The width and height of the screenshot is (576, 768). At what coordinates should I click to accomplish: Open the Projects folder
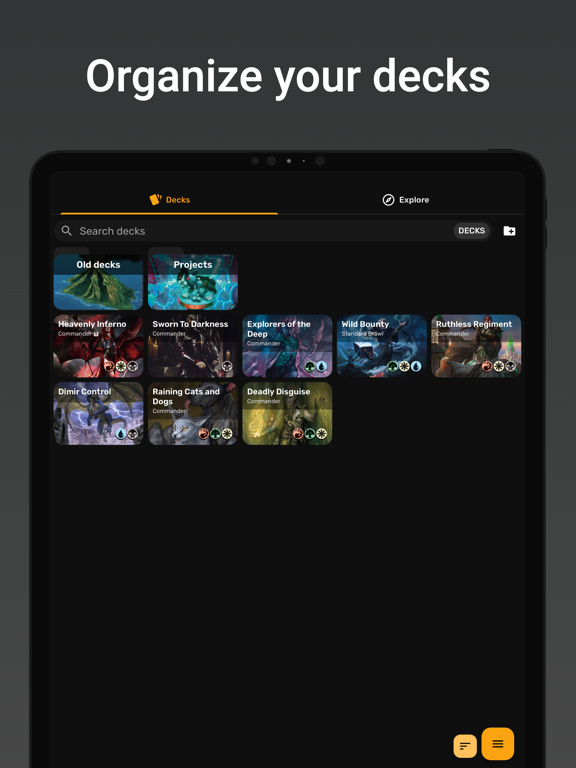tap(192, 282)
